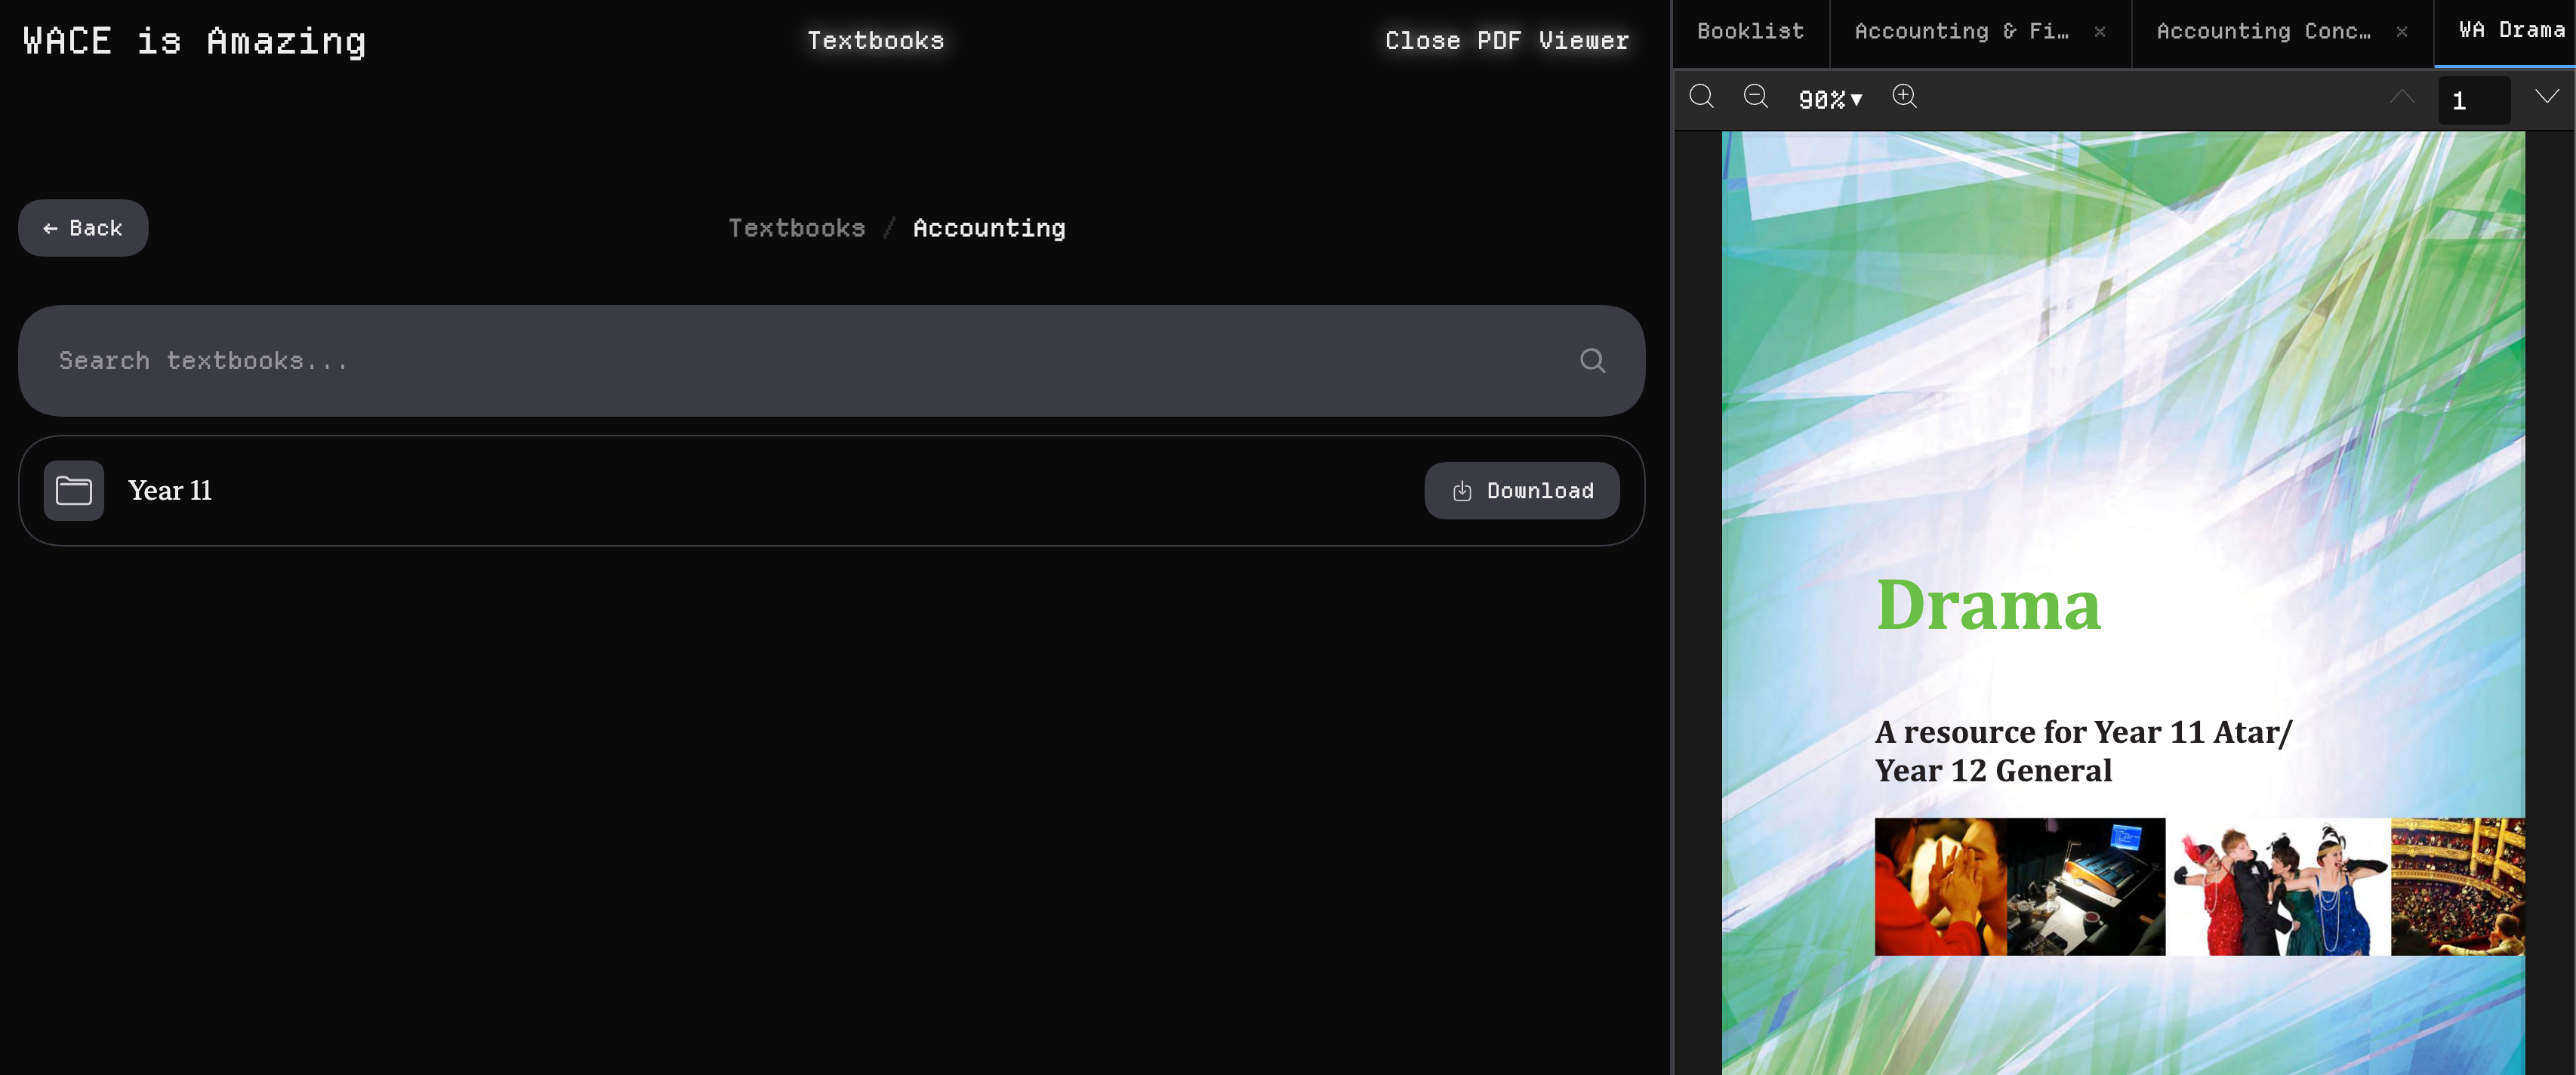This screenshot has width=2576, height=1075.
Task: Zoom out the PDF view
Action: tap(1755, 97)
